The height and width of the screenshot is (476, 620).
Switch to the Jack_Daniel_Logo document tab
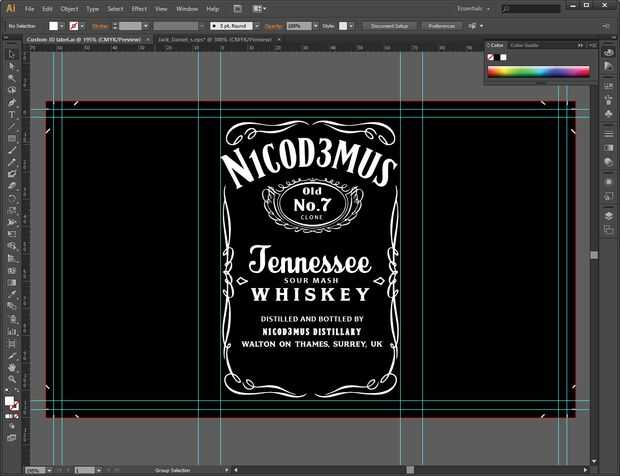pyautogui.click(x=215, y=40)
